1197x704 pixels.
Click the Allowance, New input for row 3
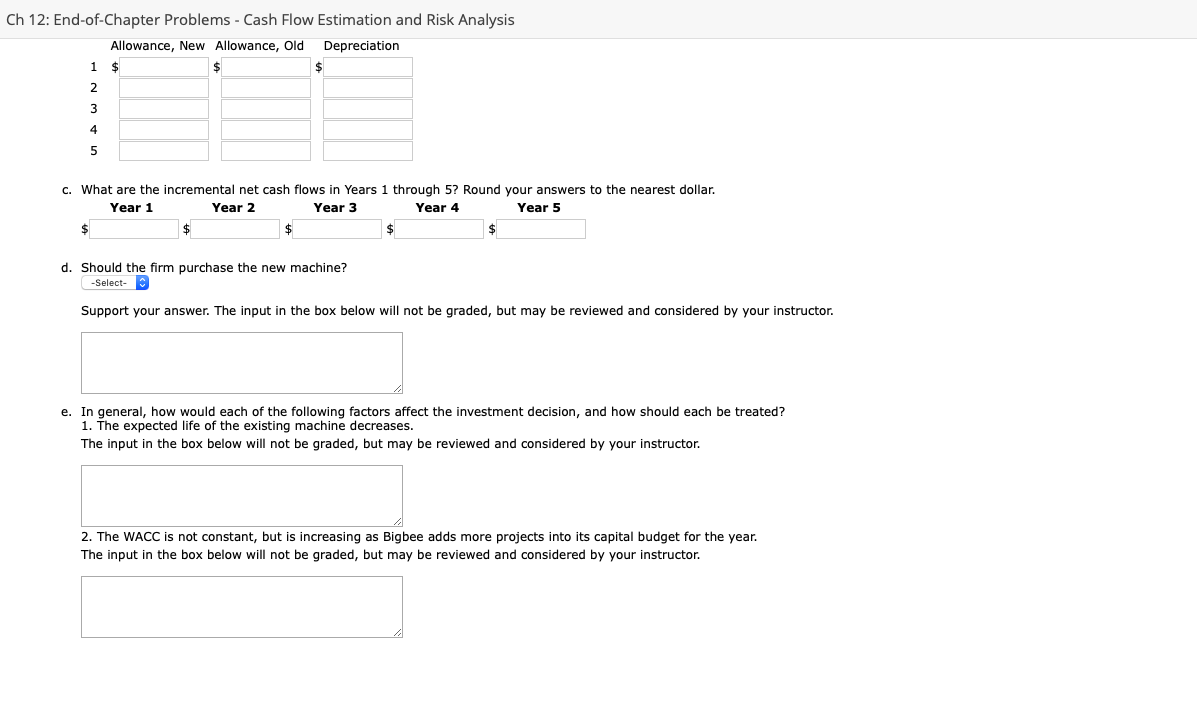[x=163, y=109]
